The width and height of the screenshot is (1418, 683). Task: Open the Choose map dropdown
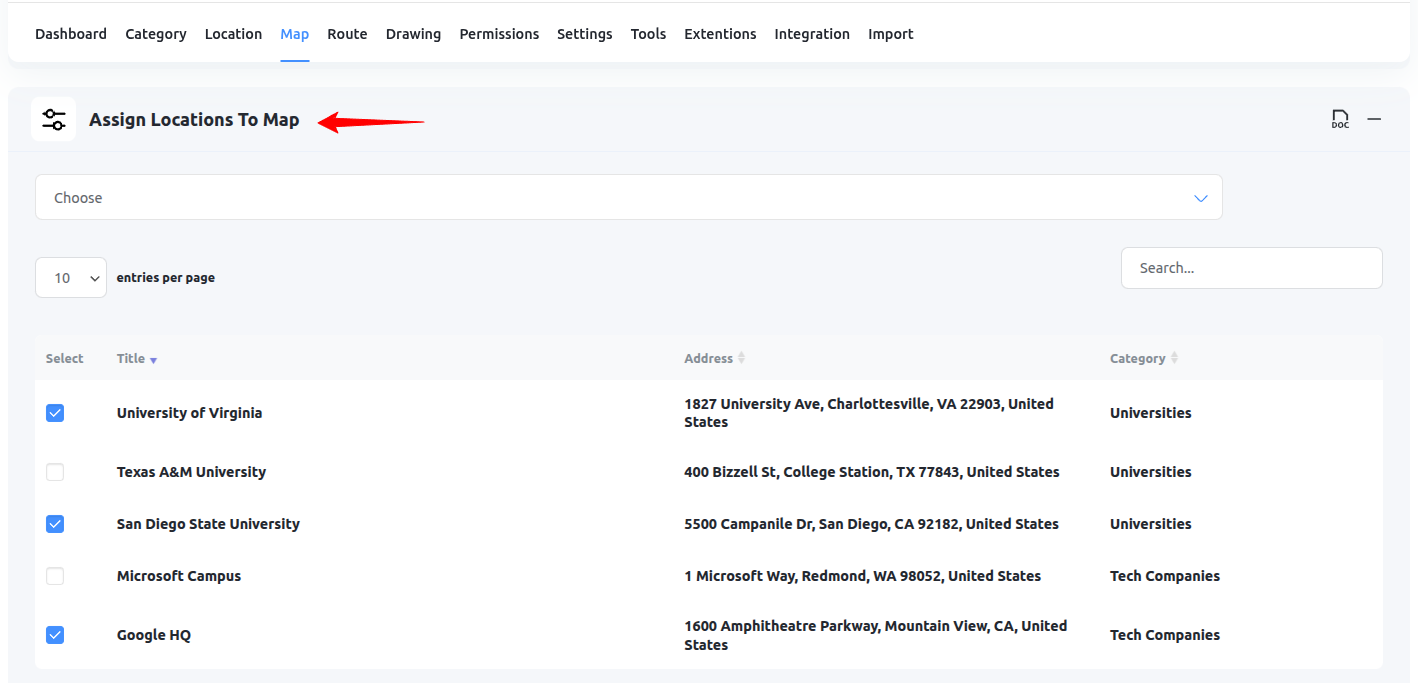tap(628, 198)
